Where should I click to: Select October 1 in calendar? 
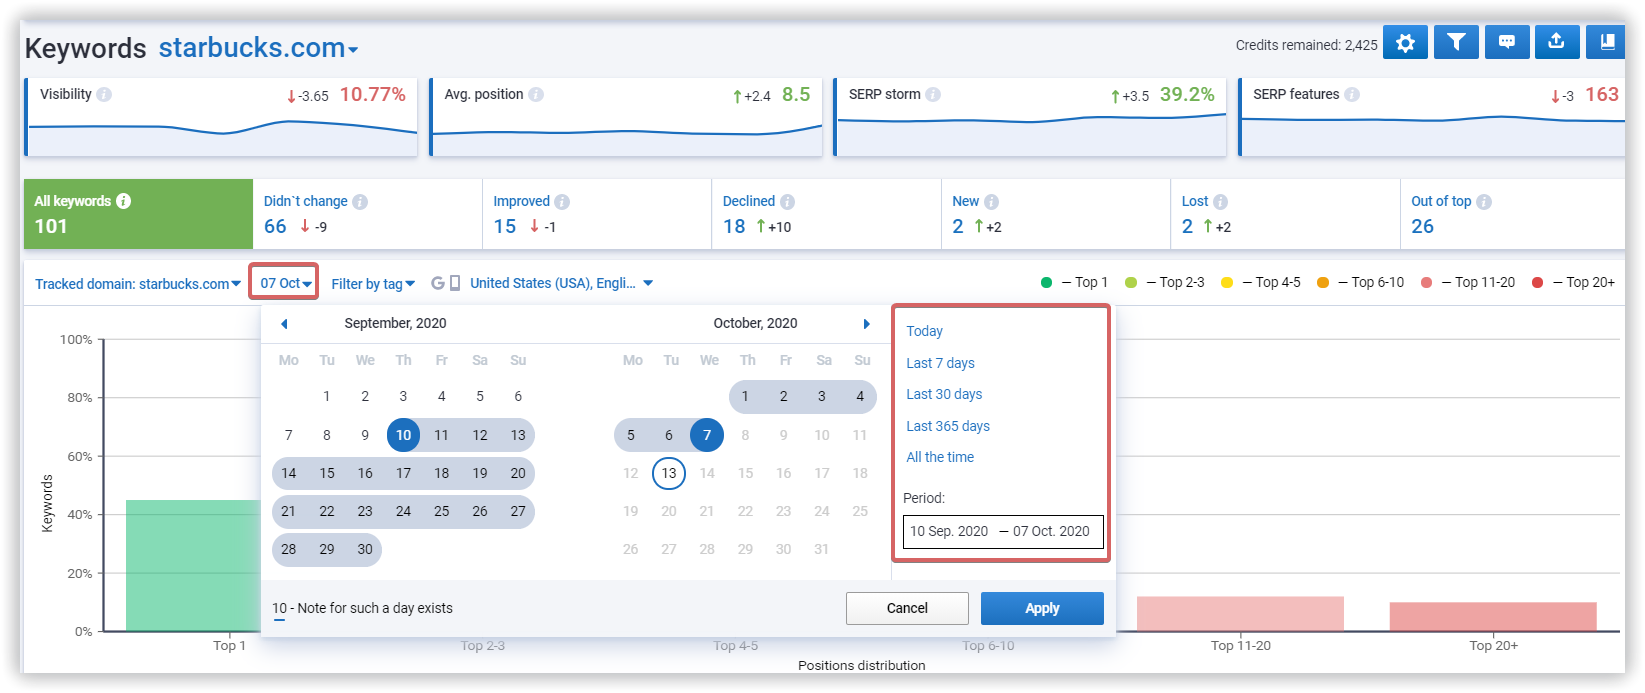(745, 396)
